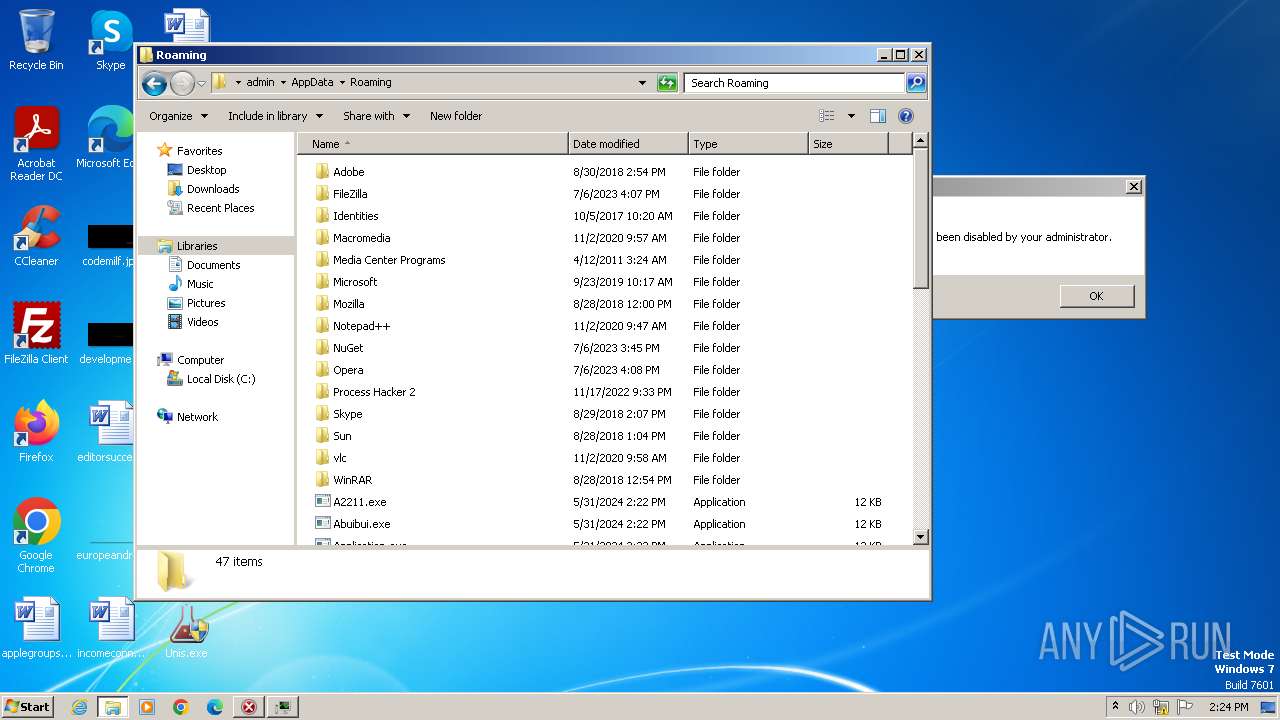Image resolution: width=1280 pixels, height=720 pixels.
Task: Click Favorites in the navigation pane
Action: click(x=199, y=151)
